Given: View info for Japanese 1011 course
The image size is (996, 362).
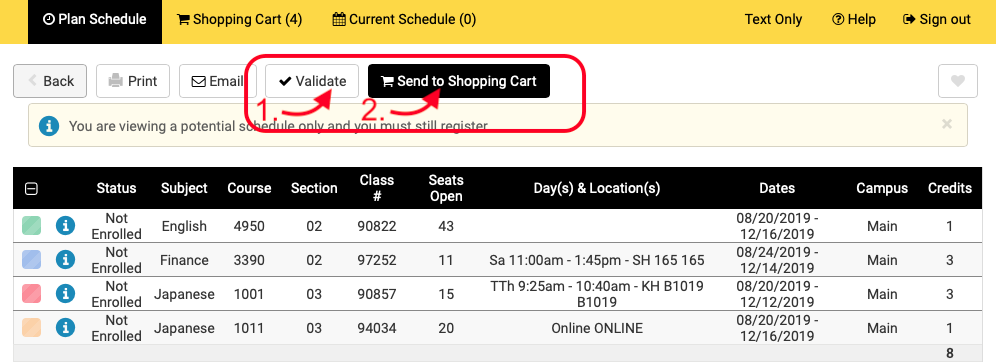Looking at the screenshot, I should [x=65, y=328].
